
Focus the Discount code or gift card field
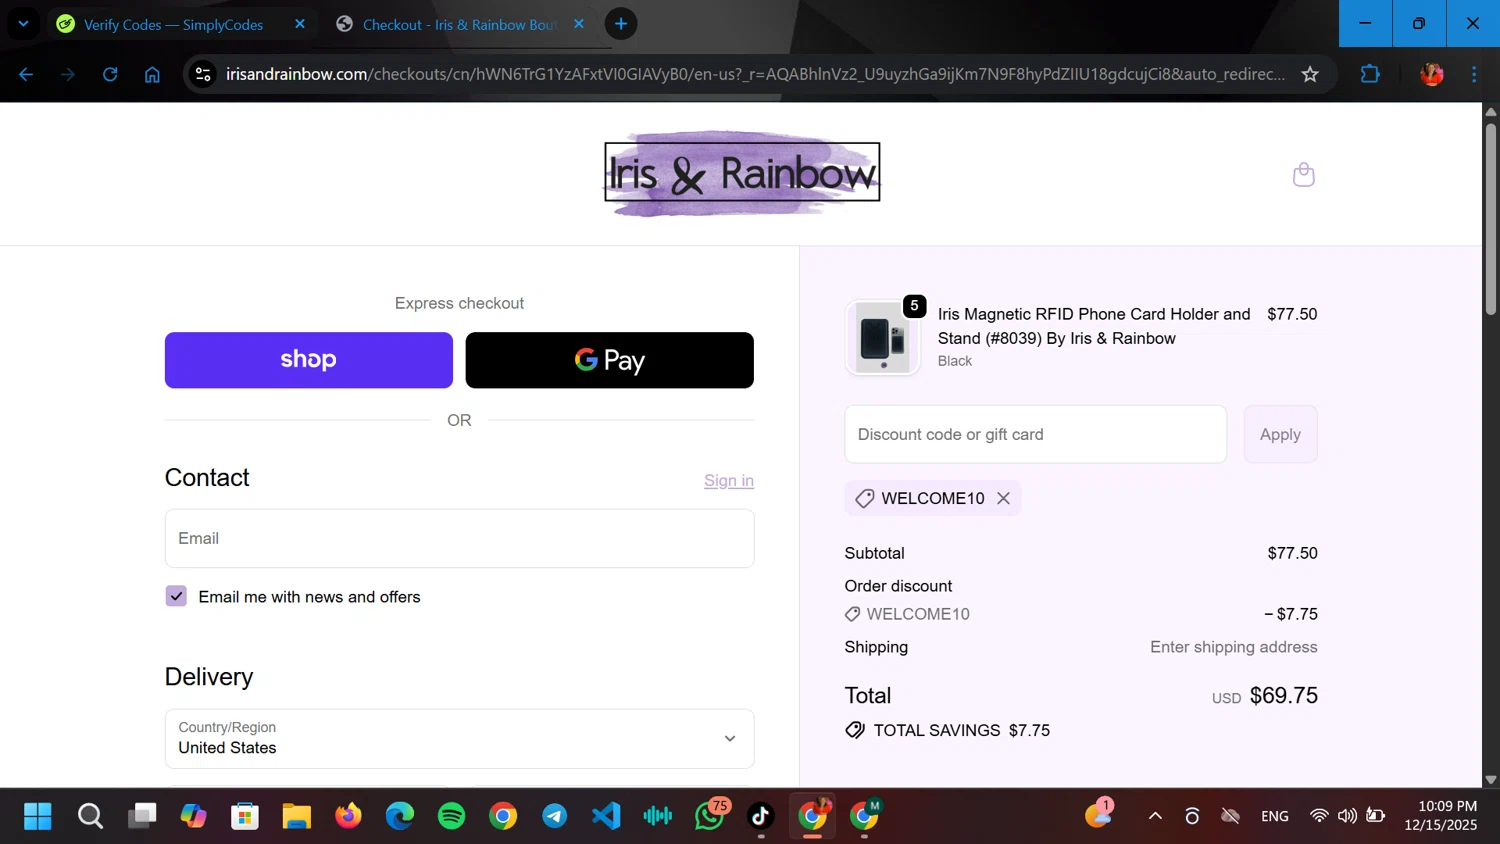[1035, 434]
